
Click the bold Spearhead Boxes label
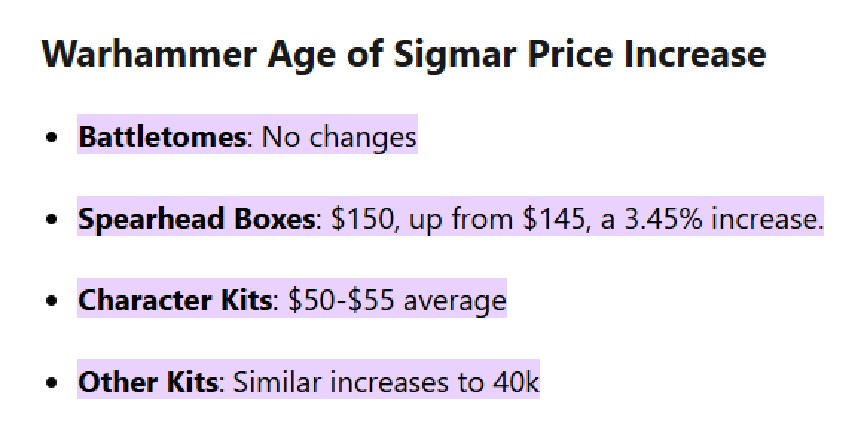(196, 218)
